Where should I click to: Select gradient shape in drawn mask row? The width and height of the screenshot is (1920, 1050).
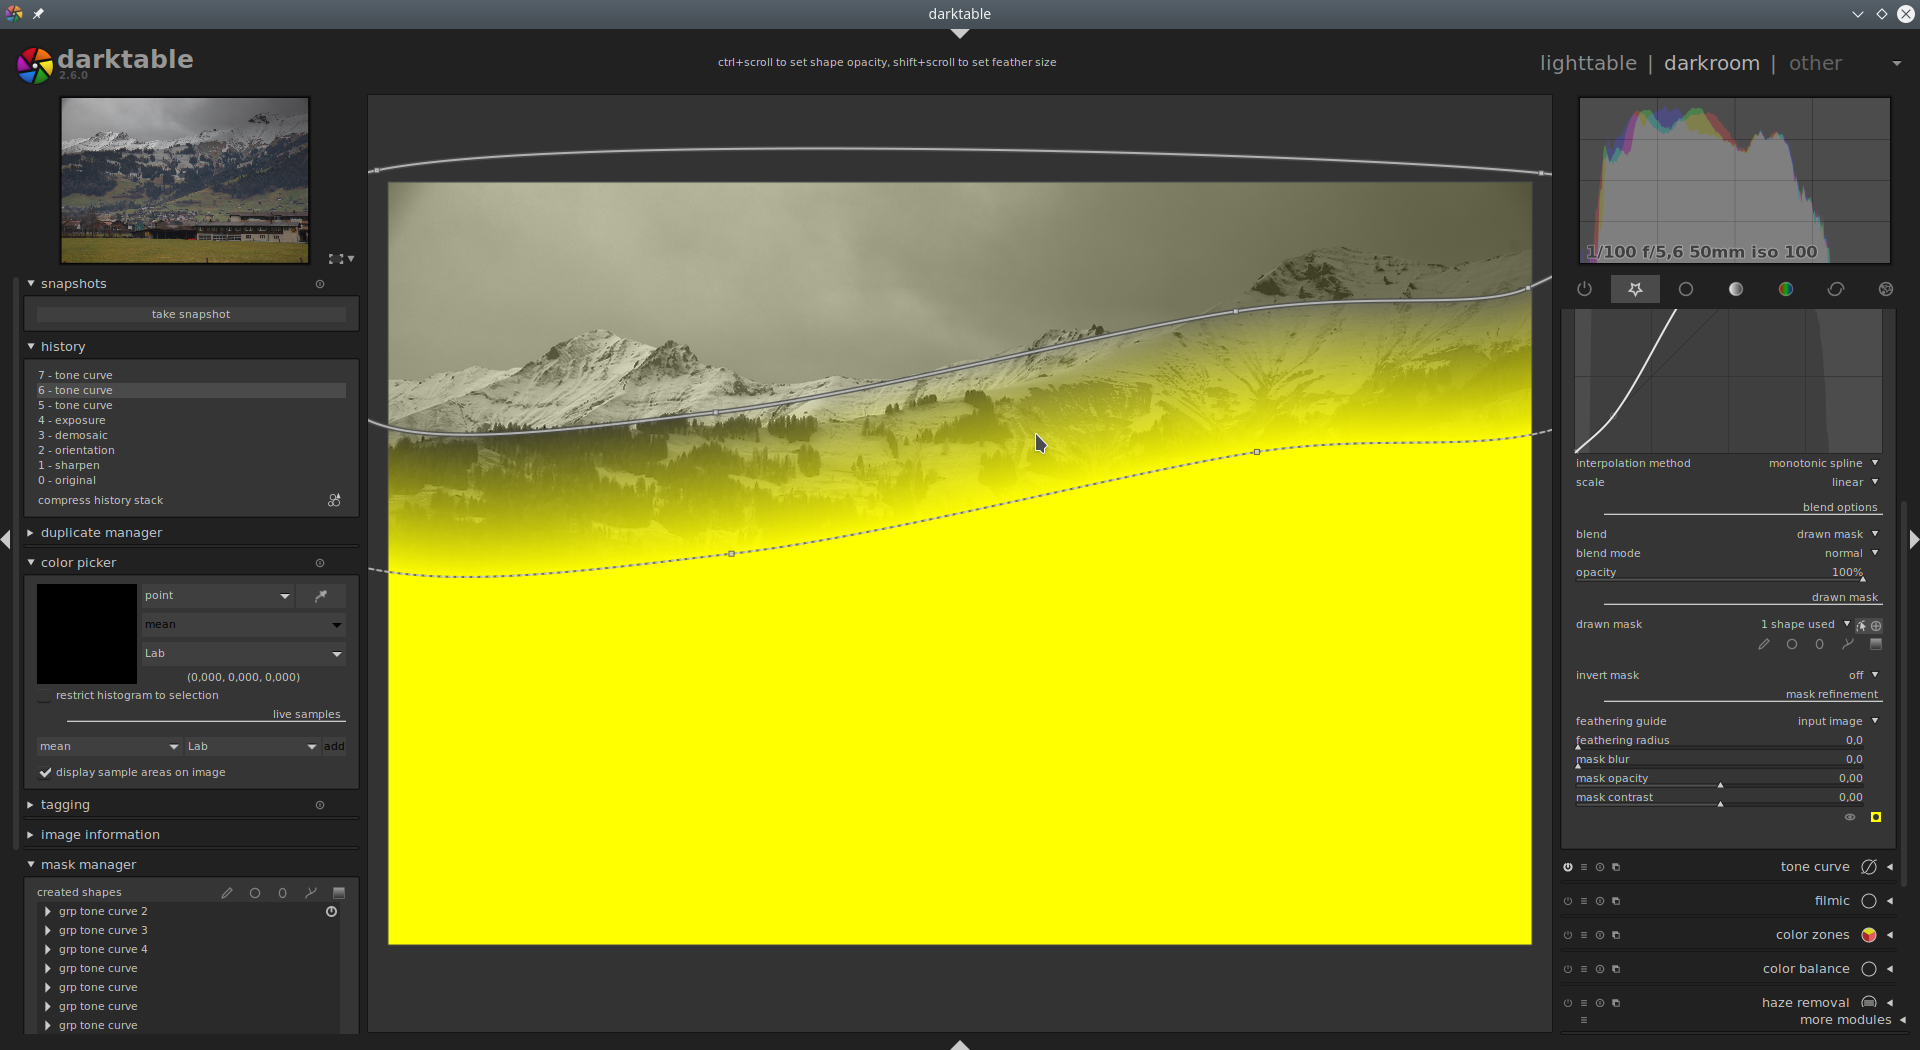pos(1875,645)
